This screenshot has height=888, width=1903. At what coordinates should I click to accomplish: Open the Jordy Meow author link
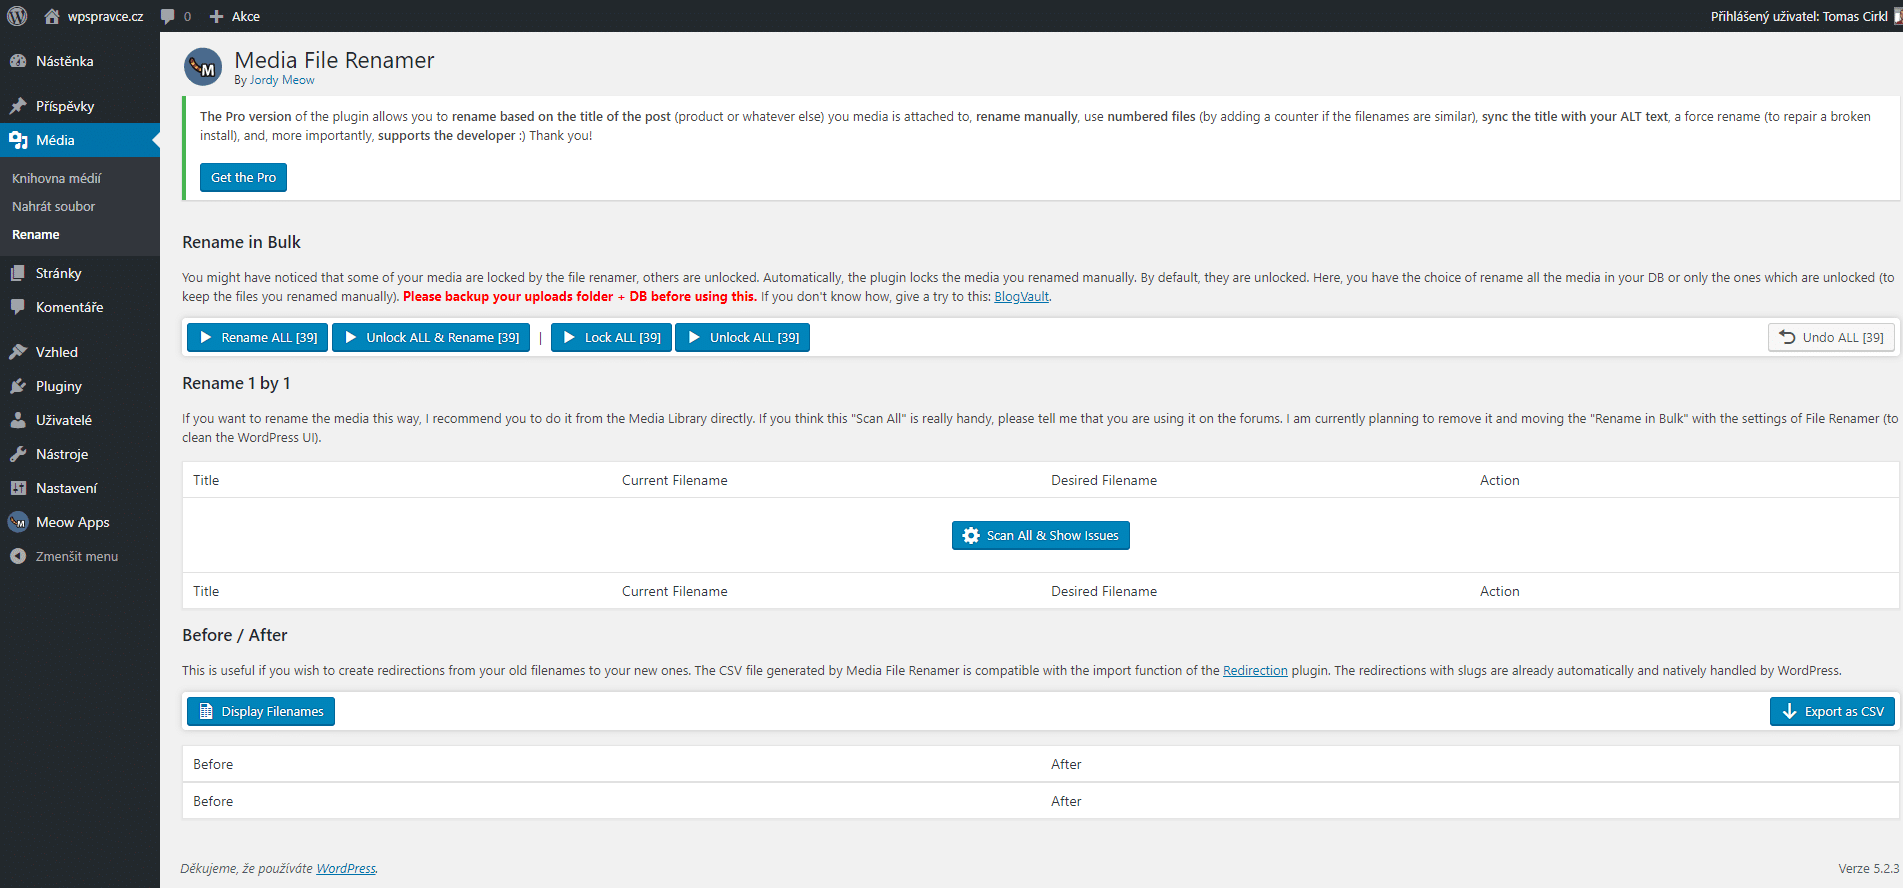click(282, 80)
